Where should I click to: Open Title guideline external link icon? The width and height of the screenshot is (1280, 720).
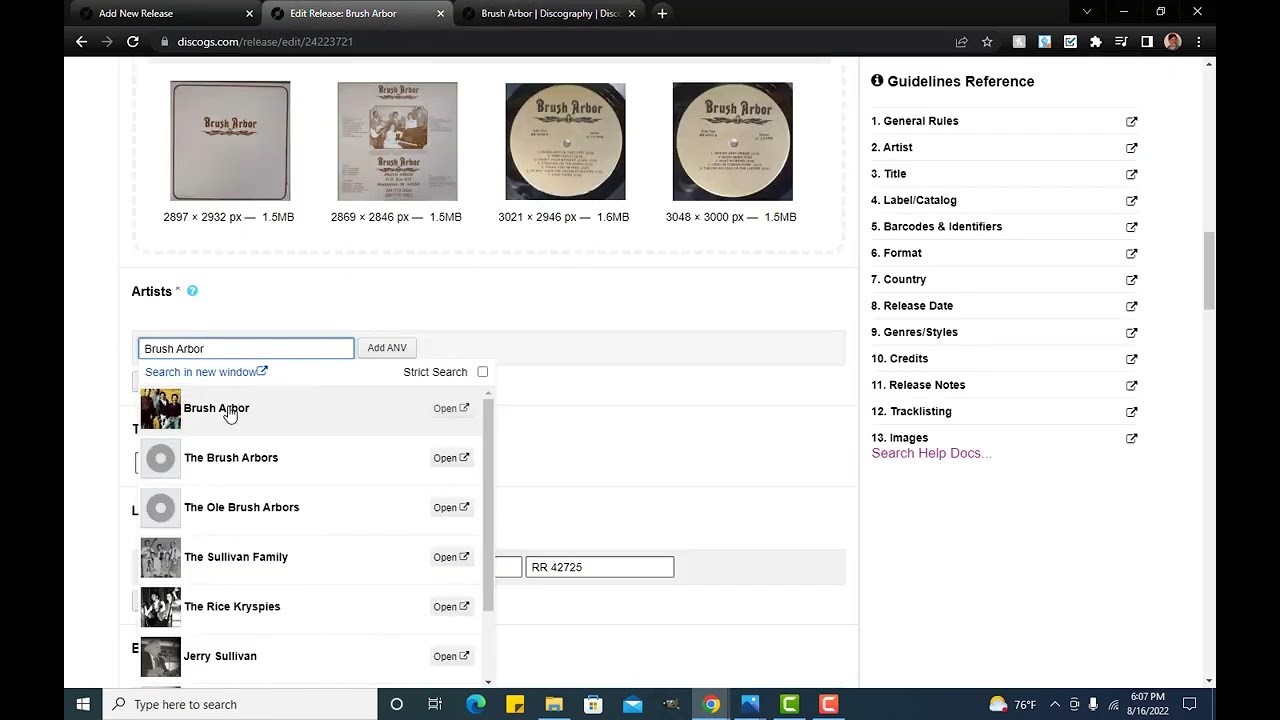click(1131, 174)
